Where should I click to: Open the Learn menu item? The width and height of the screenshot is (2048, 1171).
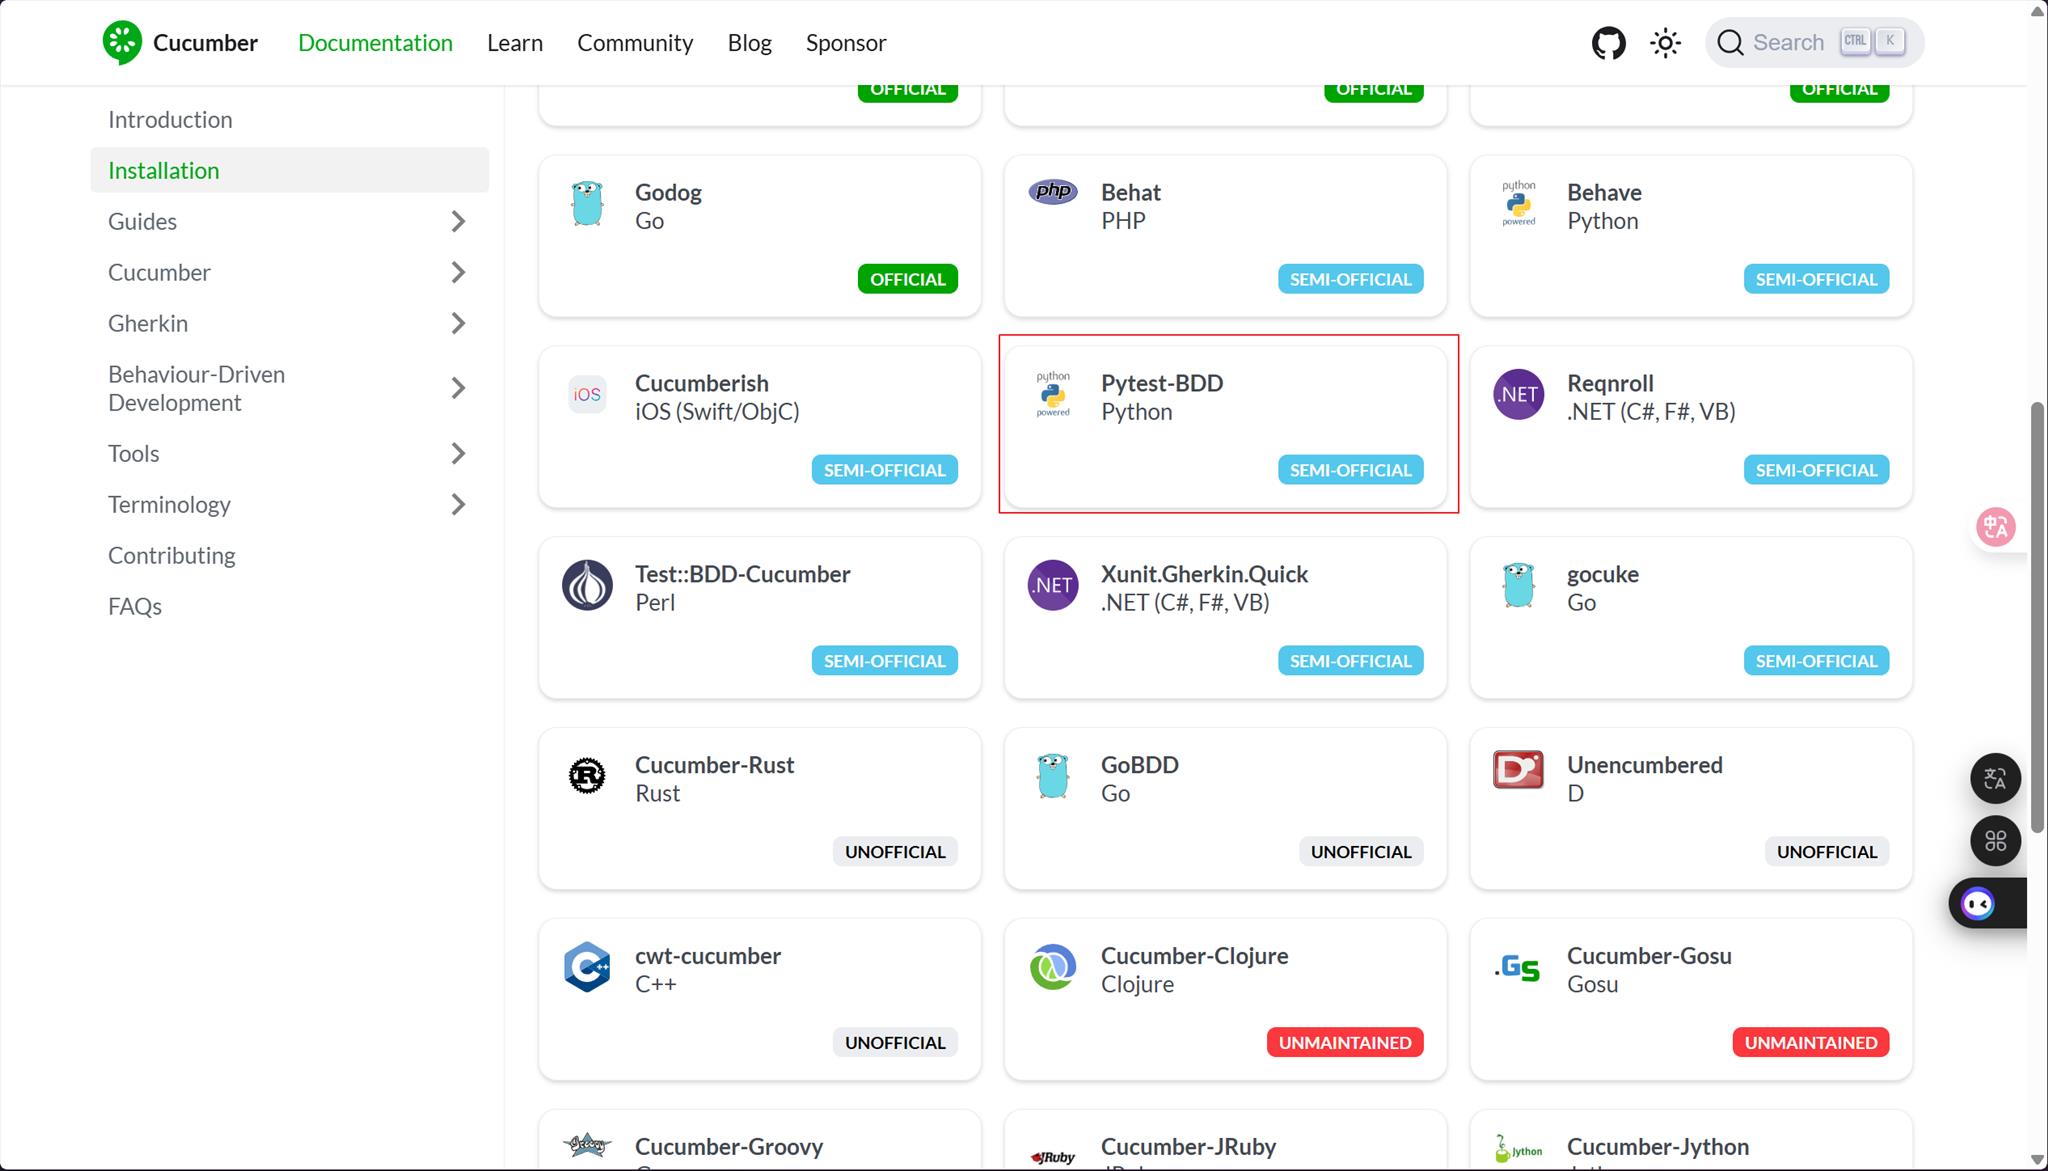click(x=515, y=43)
